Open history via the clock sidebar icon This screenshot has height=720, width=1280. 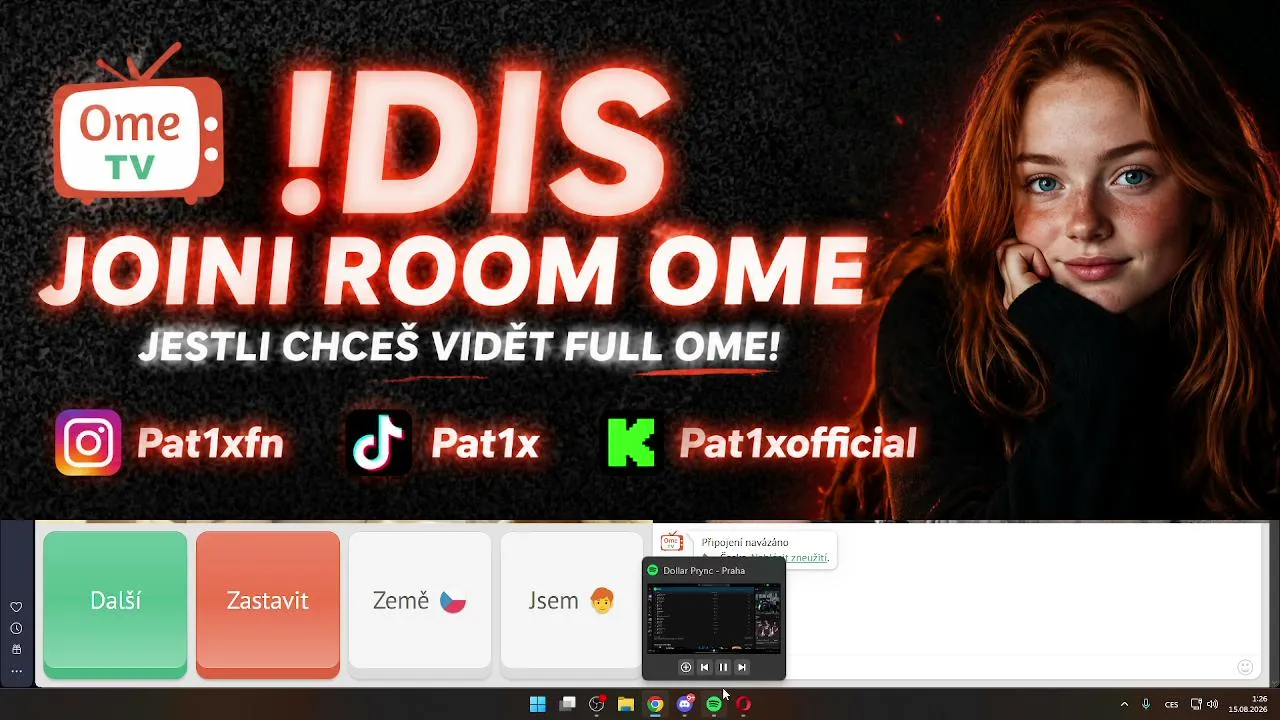click(x=16, y=628)
